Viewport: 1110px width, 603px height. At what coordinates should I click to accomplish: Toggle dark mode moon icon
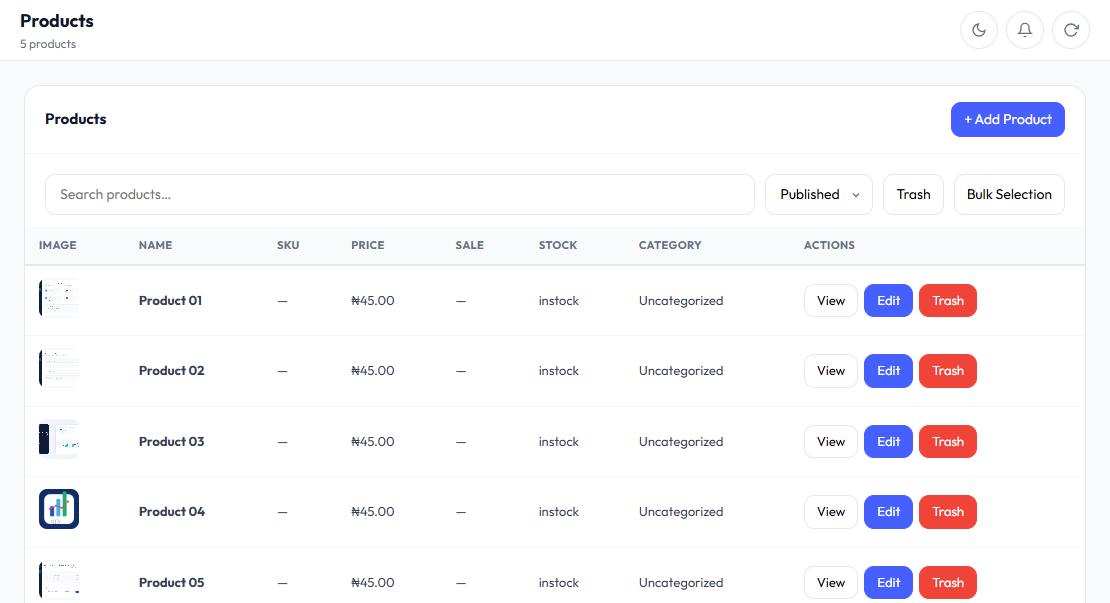pos(979,30)
